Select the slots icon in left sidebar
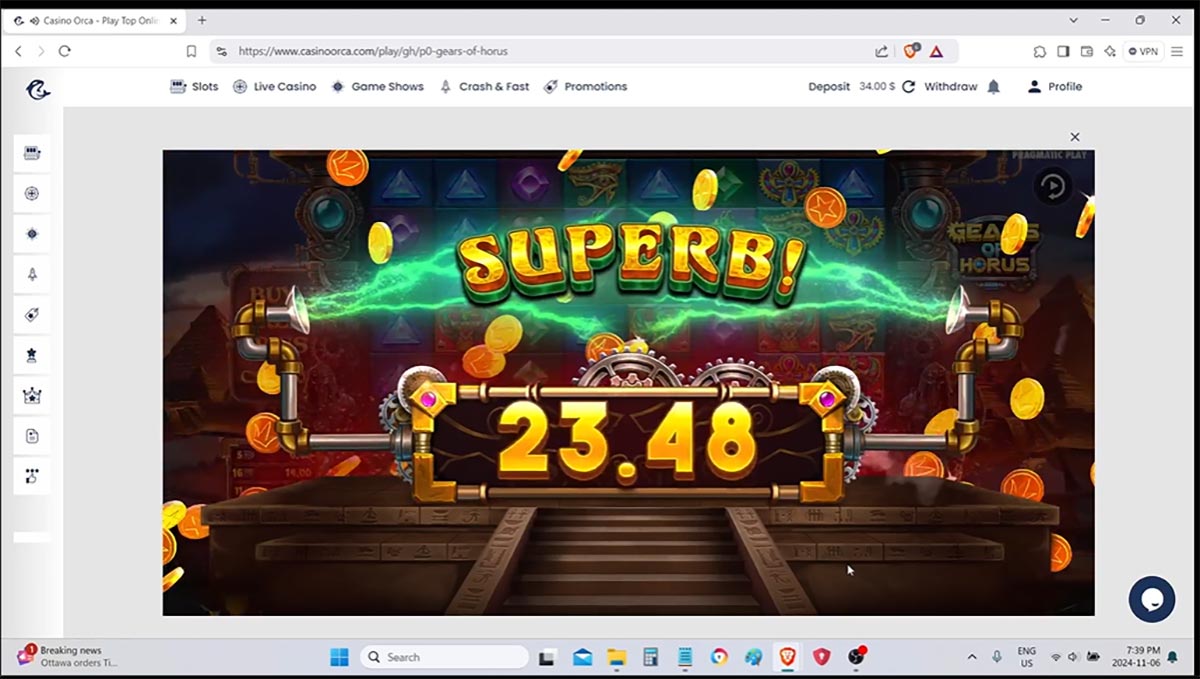 [x=32, y=153]
